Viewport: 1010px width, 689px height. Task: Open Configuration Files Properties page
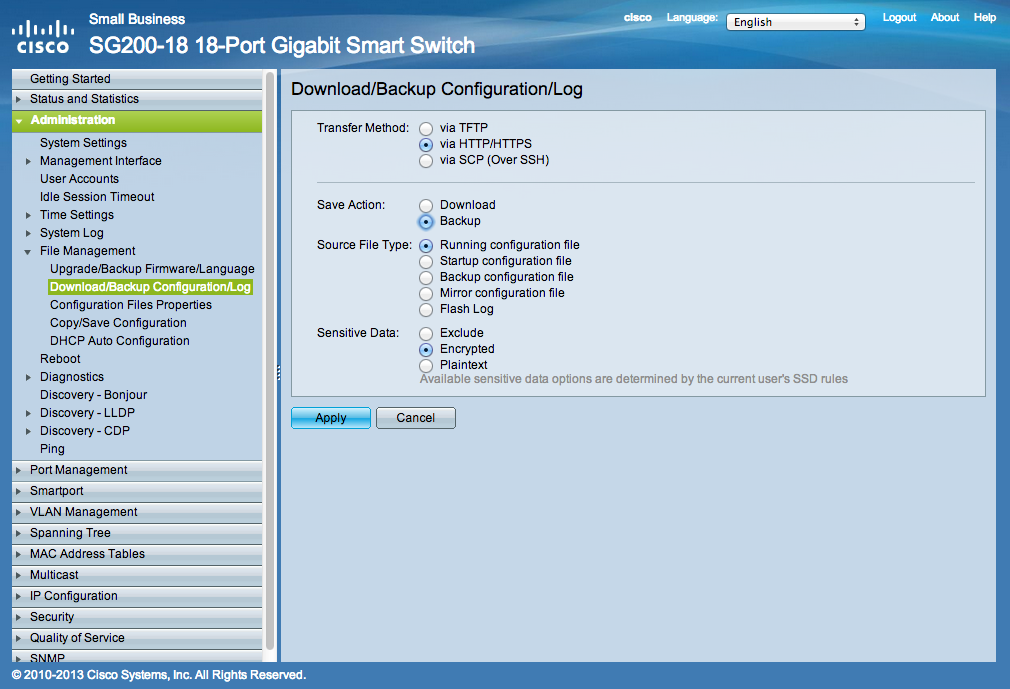click(131, 305)
